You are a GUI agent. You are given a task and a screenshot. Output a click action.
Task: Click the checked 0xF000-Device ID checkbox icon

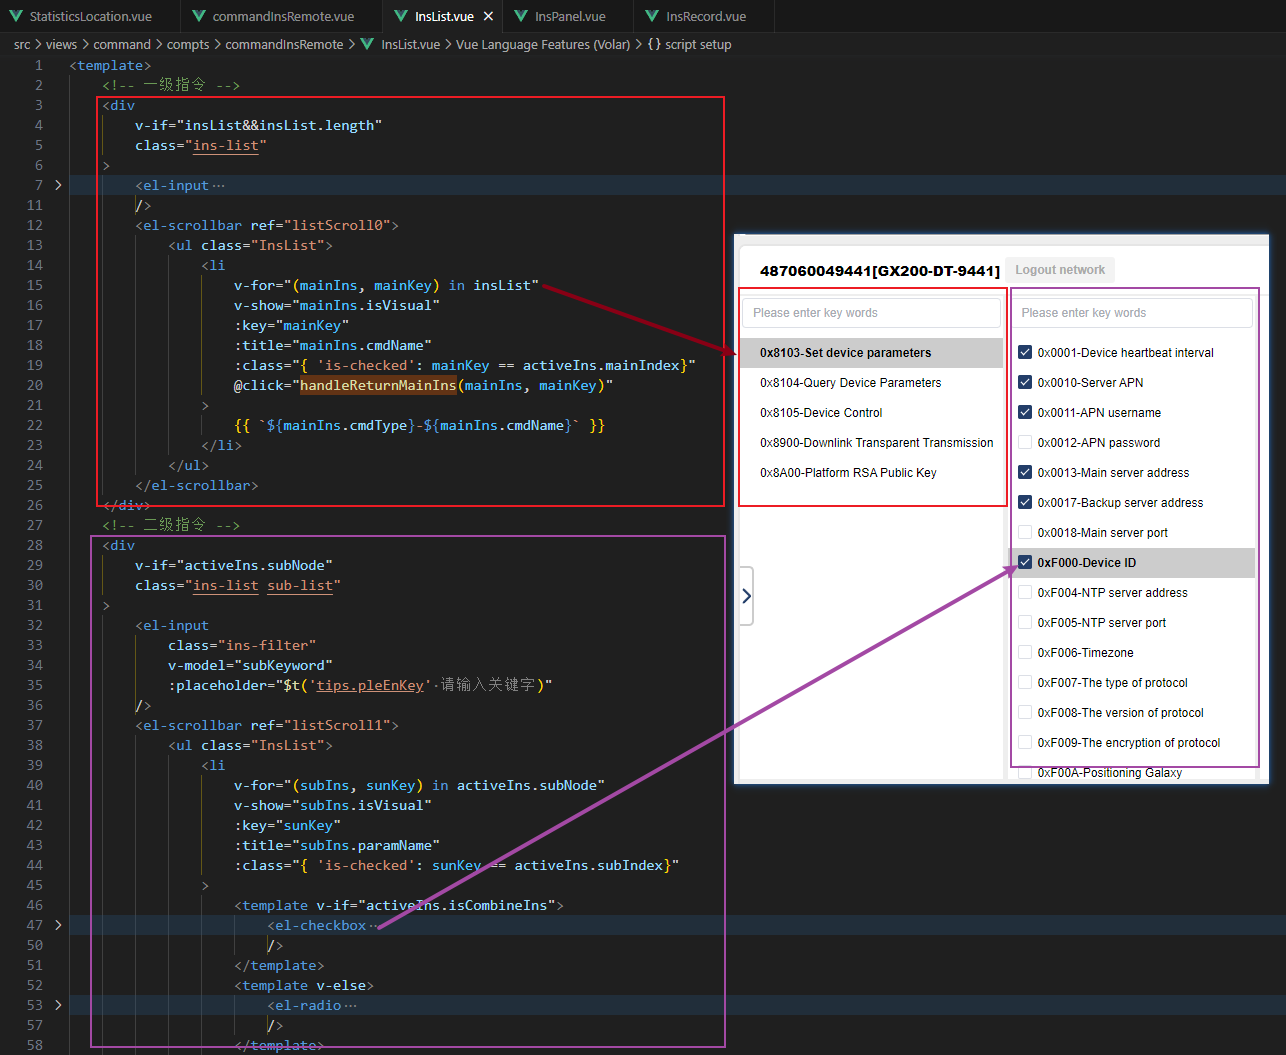1024,562
